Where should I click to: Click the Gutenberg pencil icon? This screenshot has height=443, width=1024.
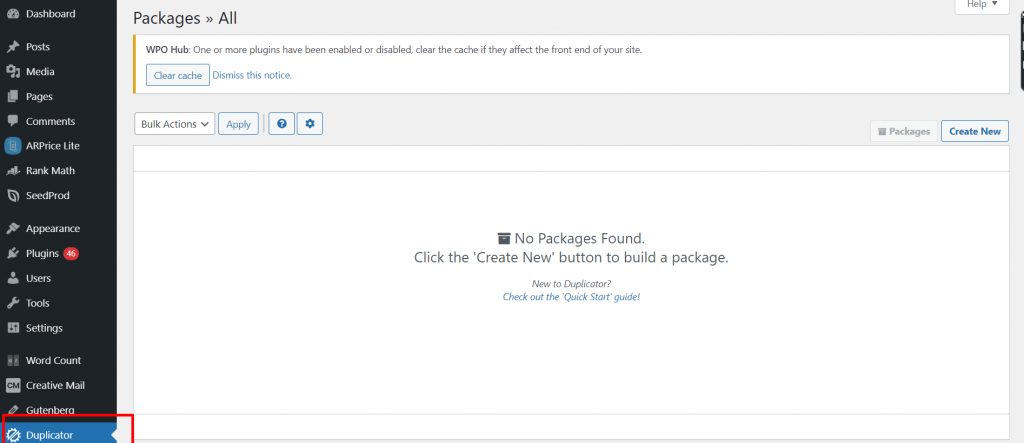(13, 410)
